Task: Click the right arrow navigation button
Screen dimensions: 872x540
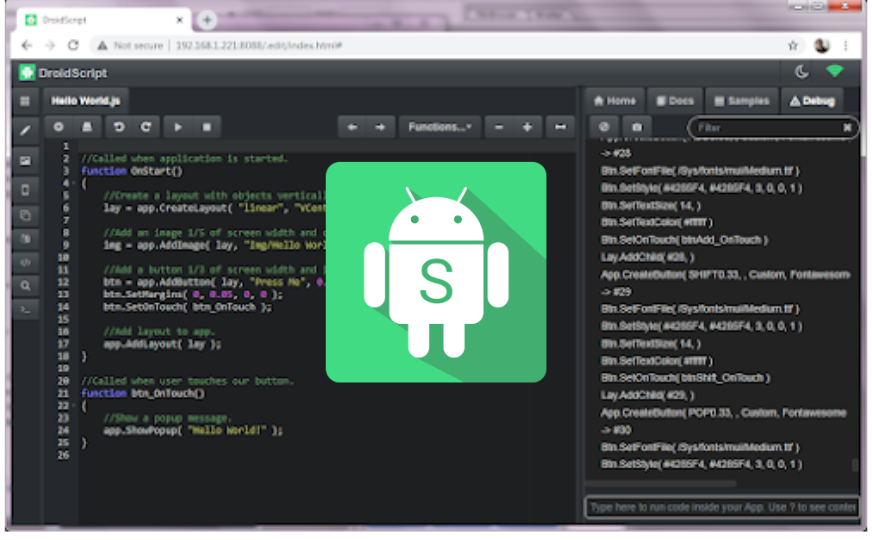Action: (380, 127)
